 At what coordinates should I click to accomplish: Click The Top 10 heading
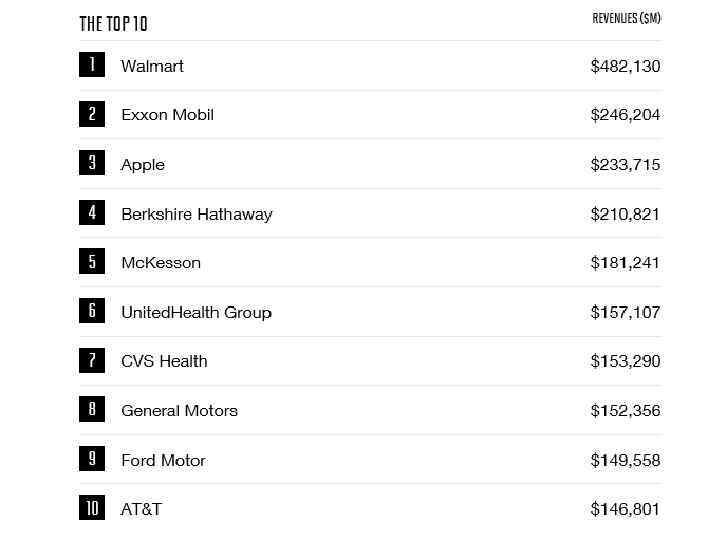coord(113,23)
